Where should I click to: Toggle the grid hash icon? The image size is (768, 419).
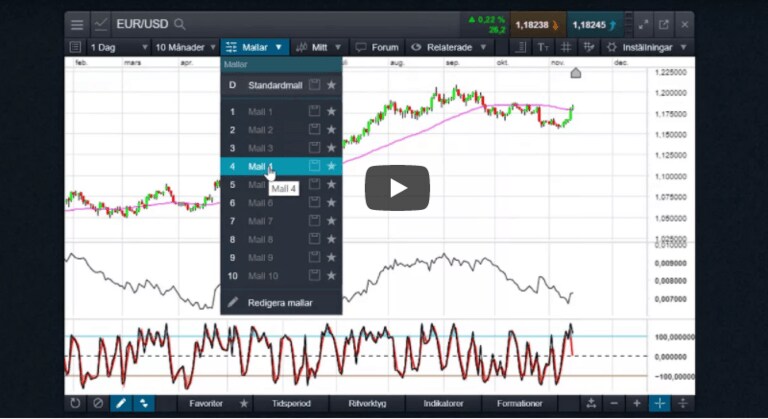click(566, 47)
